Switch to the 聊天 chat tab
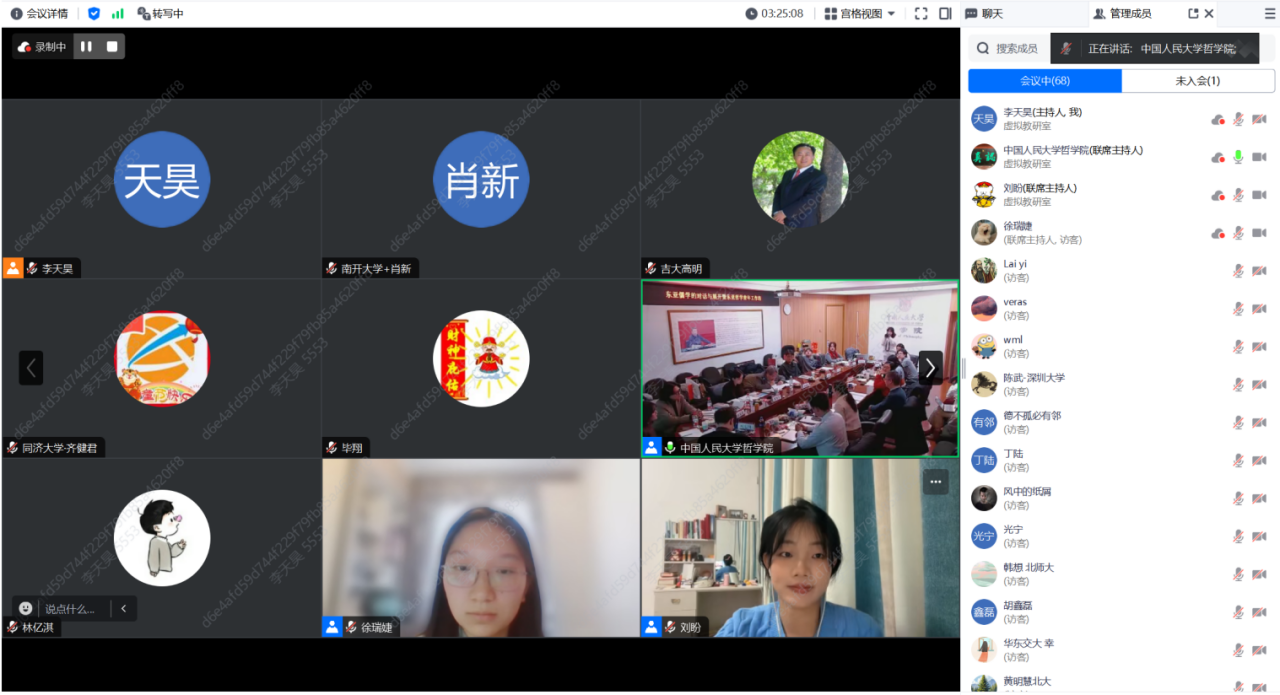 pos(993,14)
